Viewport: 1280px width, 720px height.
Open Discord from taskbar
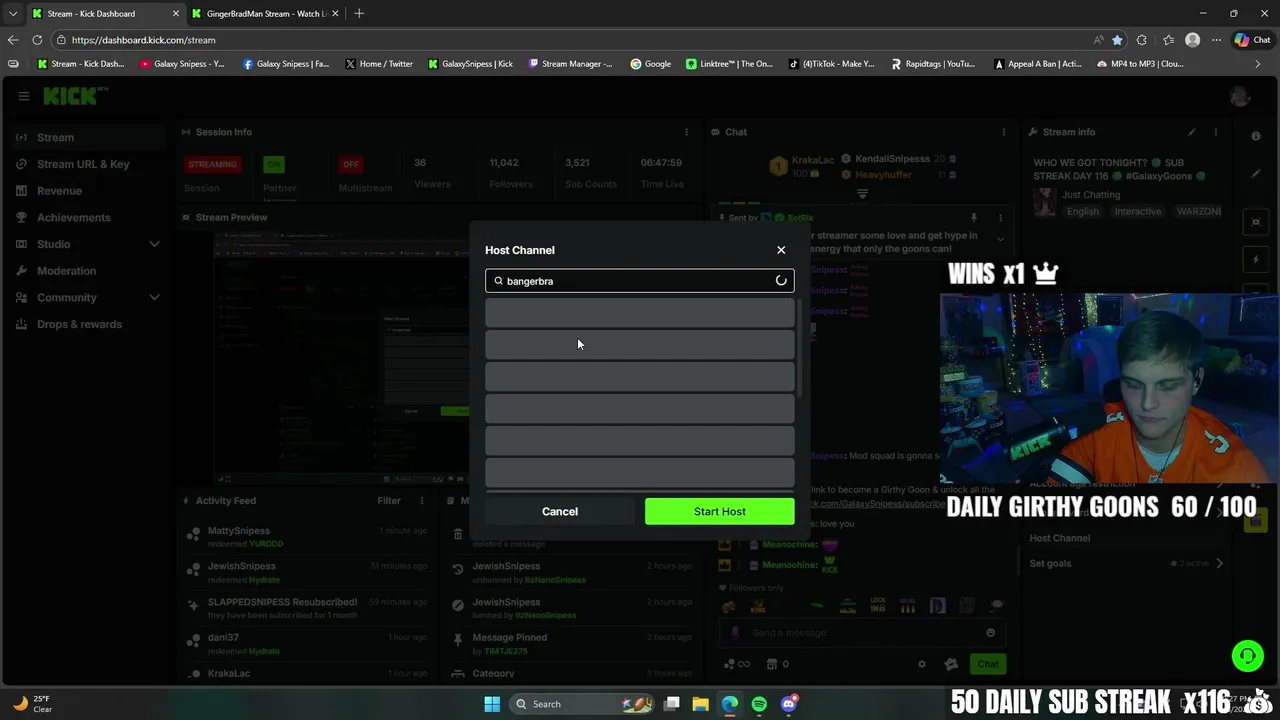click(789, 704)
